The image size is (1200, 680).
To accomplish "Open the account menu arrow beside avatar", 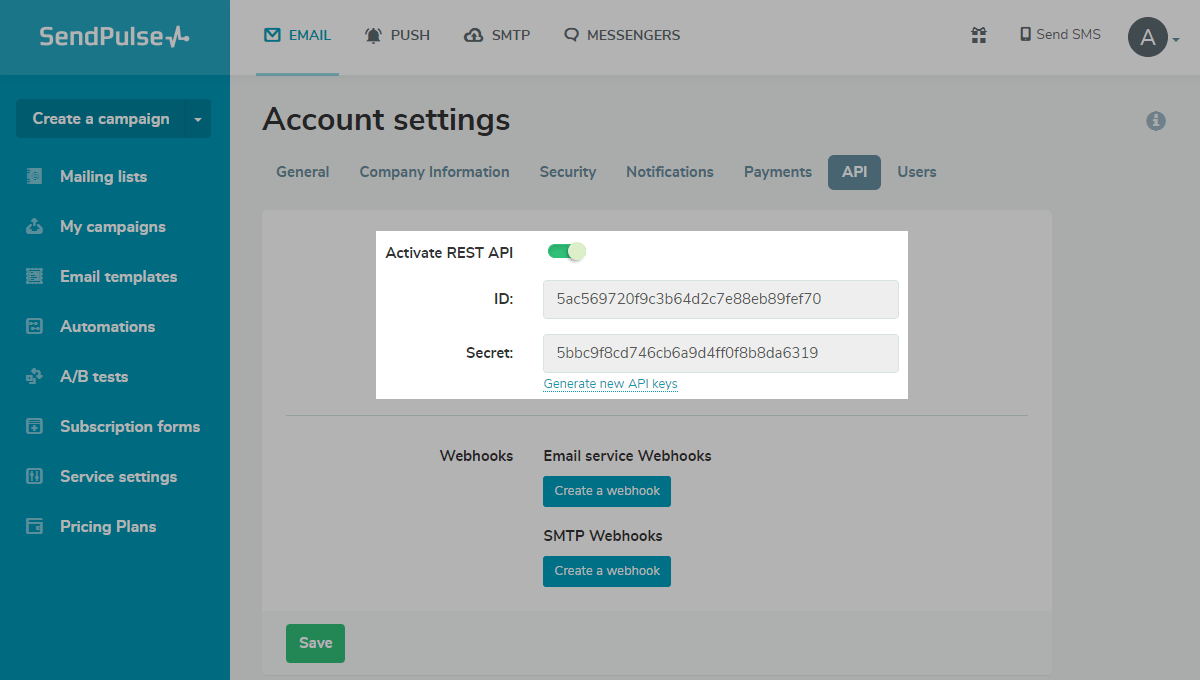I will coord(1176,40).
